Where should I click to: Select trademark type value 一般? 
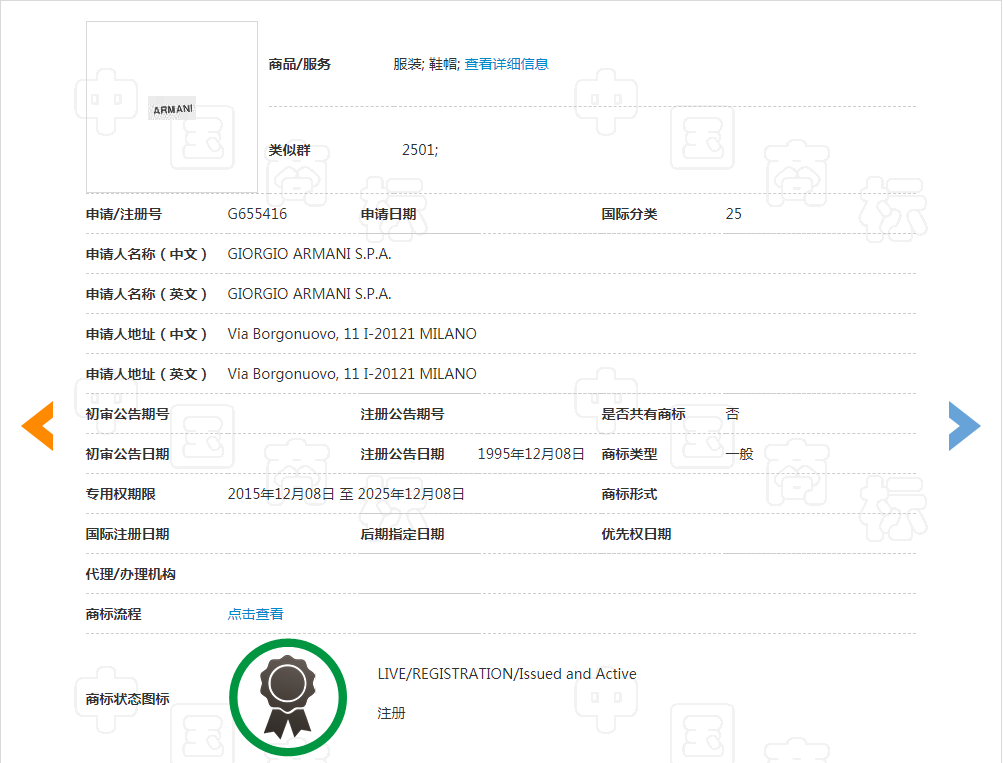(x=739, y=454)
